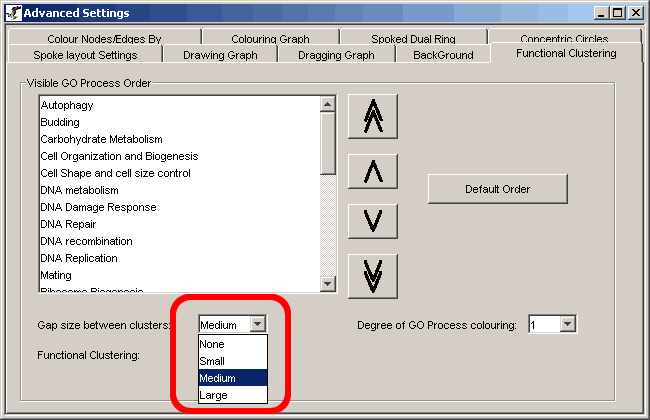Select DNA Repair in the process list
Viewport: 650px width, 420px height.
coord(68,224)
